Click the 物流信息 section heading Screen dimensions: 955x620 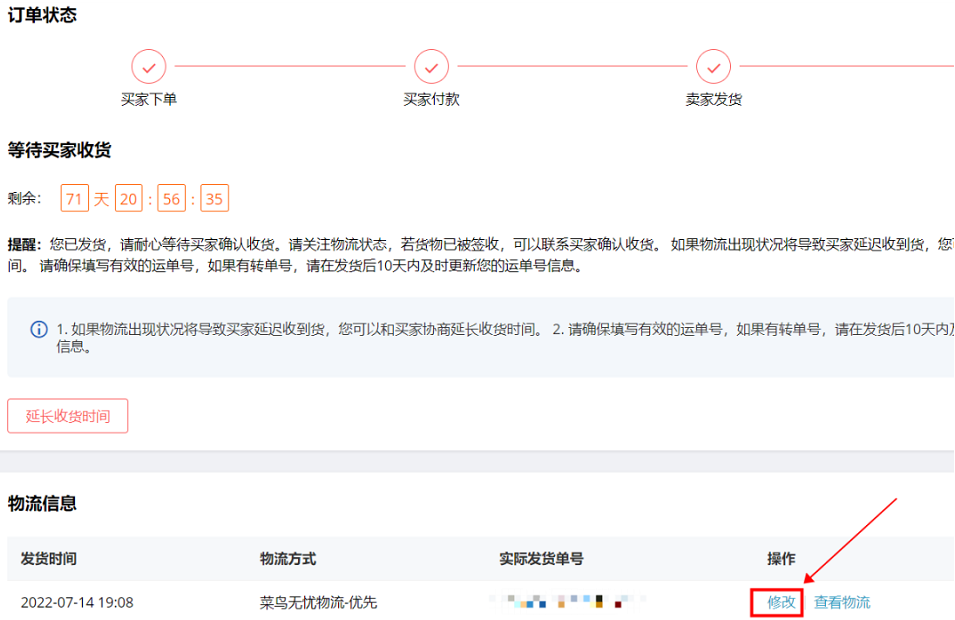coord(42,504)
